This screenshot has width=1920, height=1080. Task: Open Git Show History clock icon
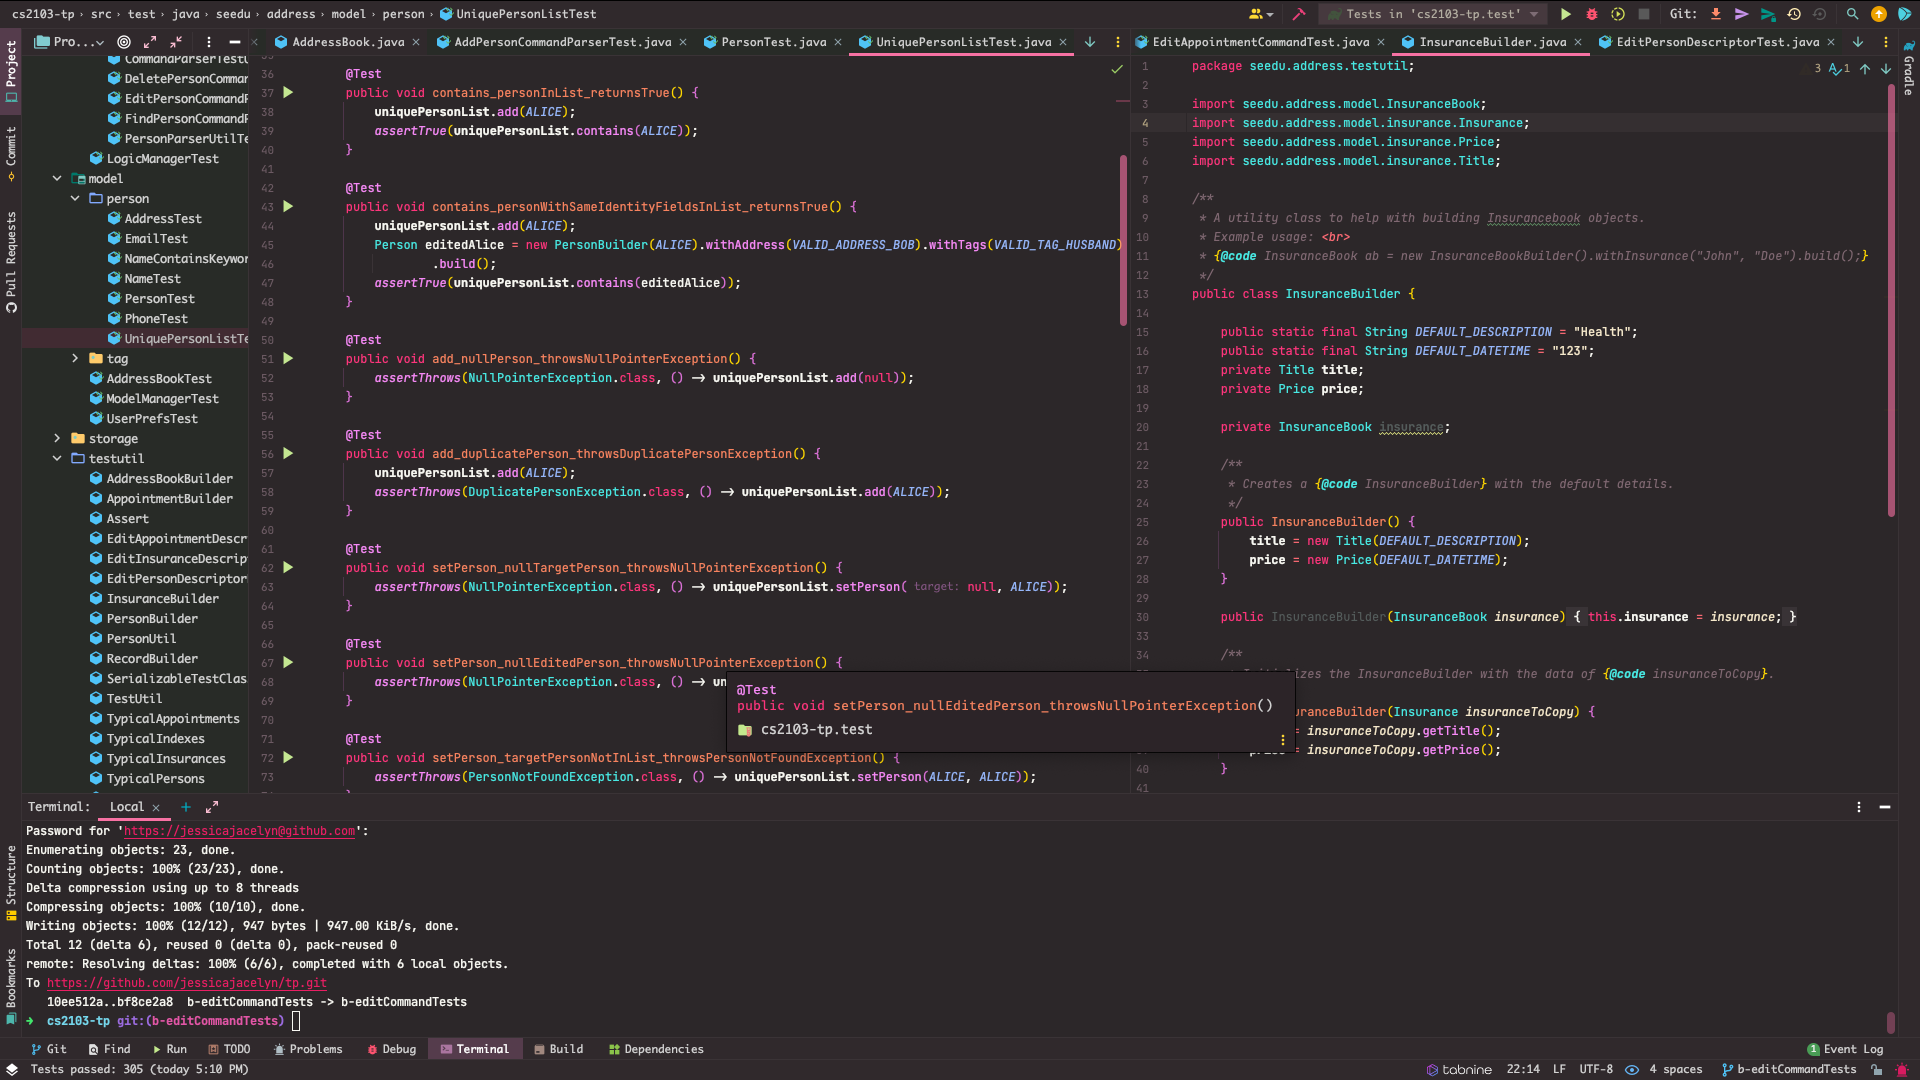(x=1794, y=14)
